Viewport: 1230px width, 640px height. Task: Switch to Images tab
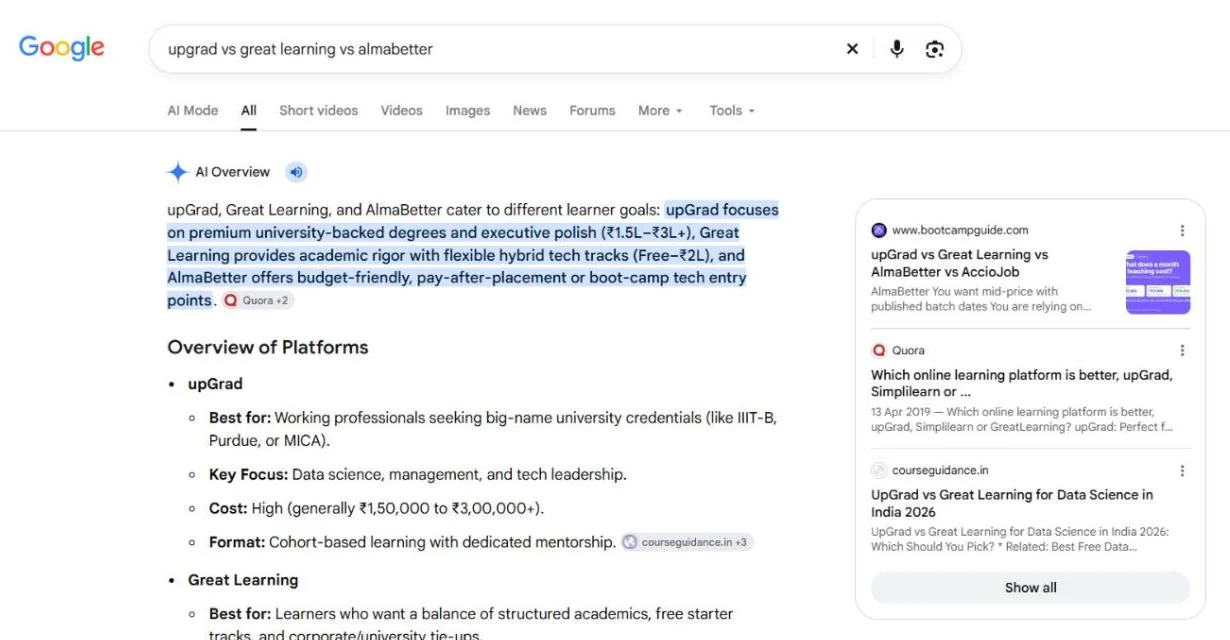pos(468,111)
